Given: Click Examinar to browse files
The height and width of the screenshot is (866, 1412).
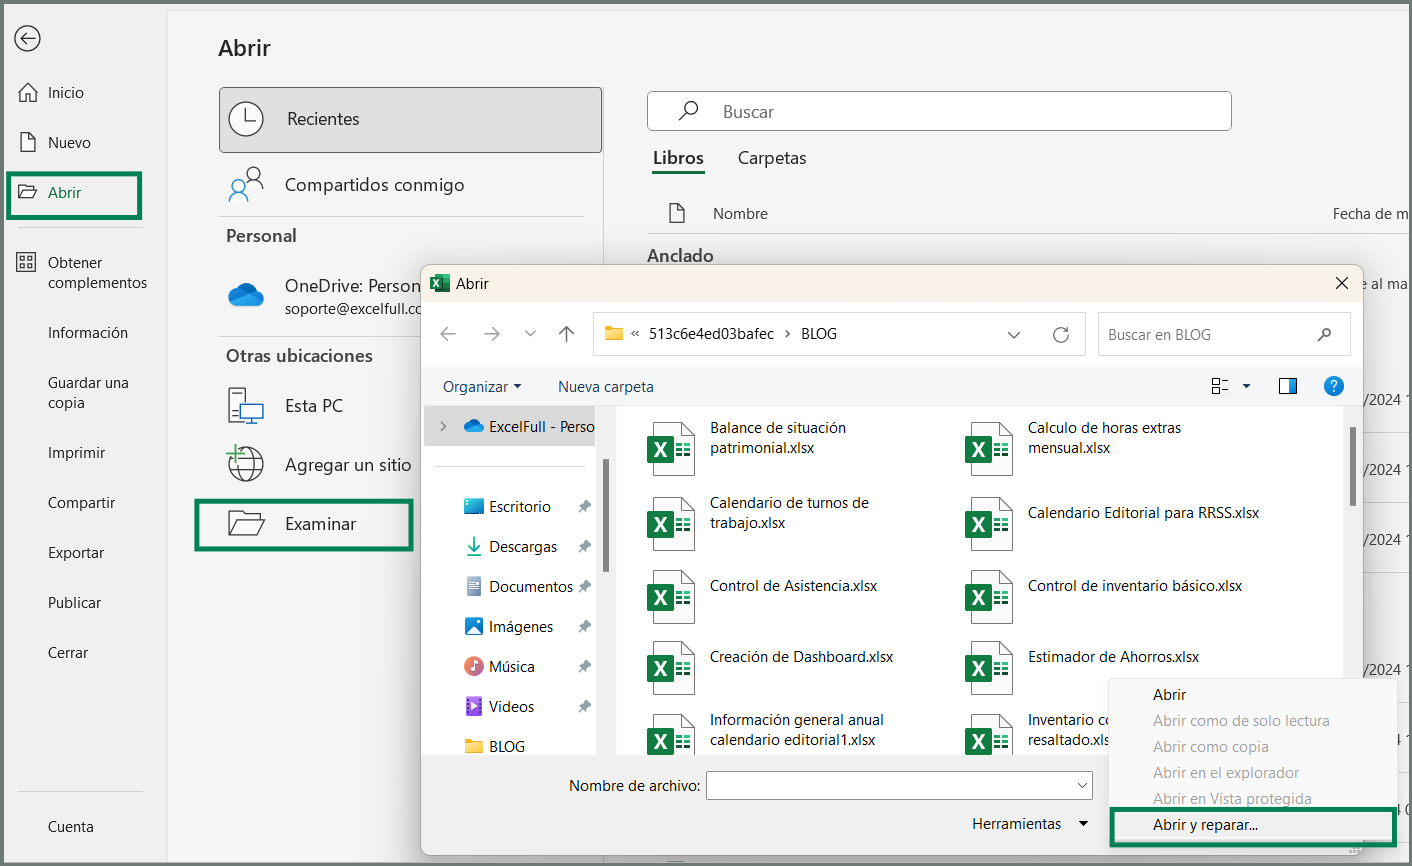Looking at the screenshot, I should pyautogui.click(x=304, y=525).
